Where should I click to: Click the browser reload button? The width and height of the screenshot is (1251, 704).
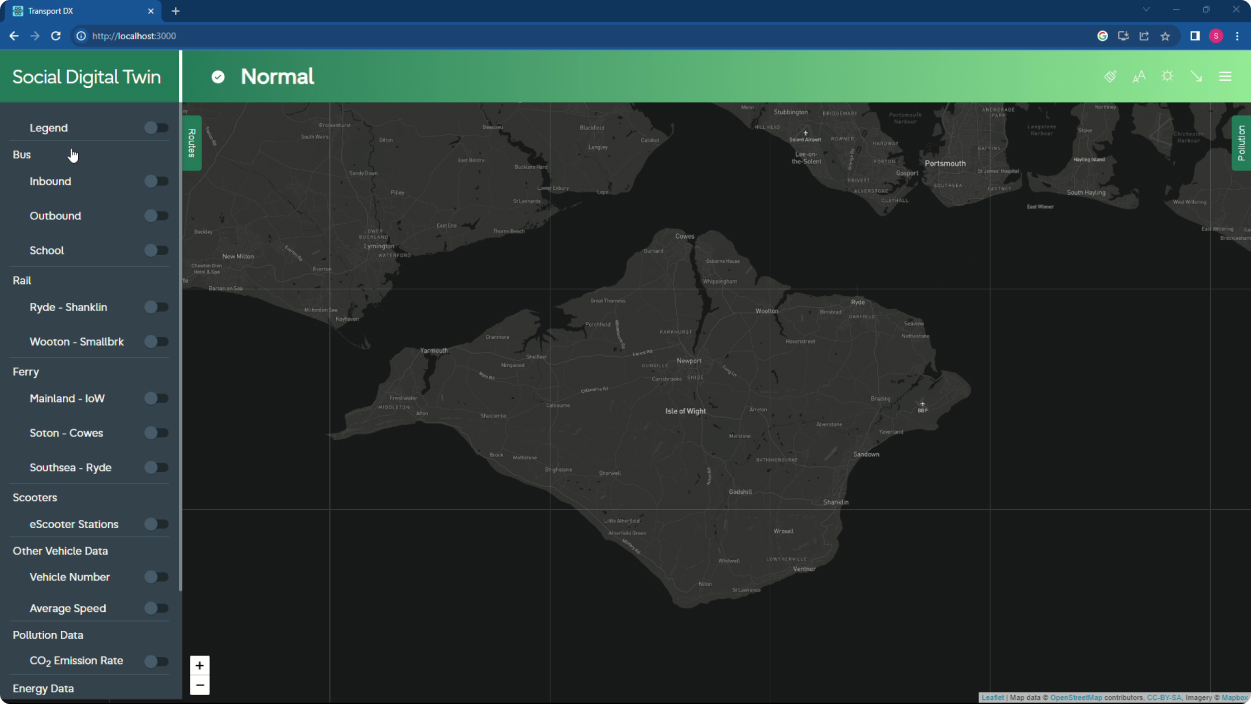tap(56, 36)
